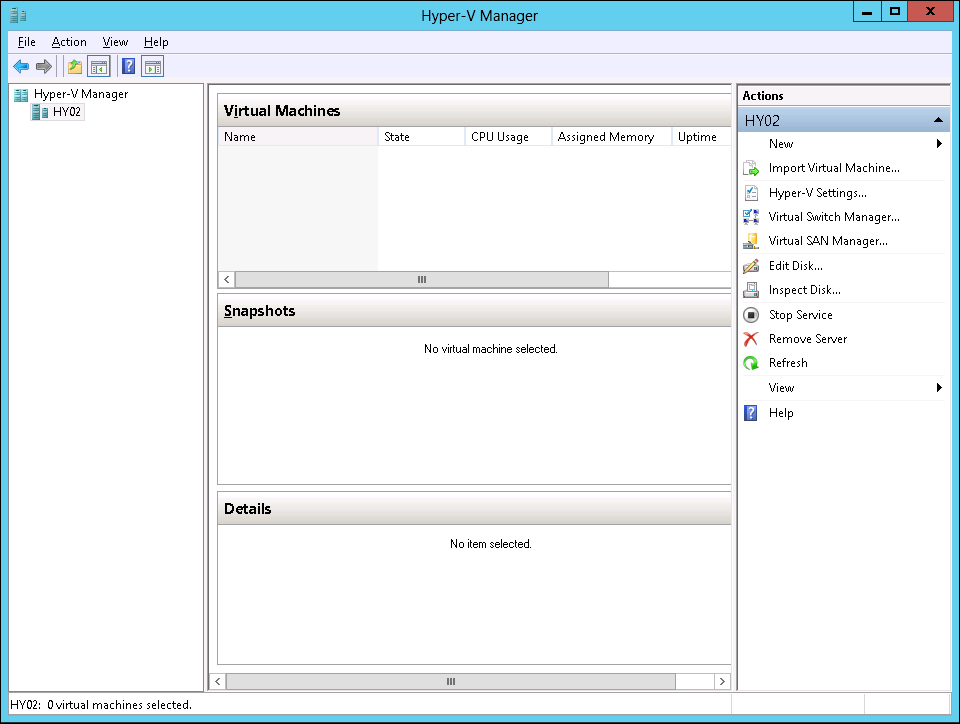The image size is (960, 724).
Task: Click the Help icon in Actions pane
Action: tap(751, 413)
